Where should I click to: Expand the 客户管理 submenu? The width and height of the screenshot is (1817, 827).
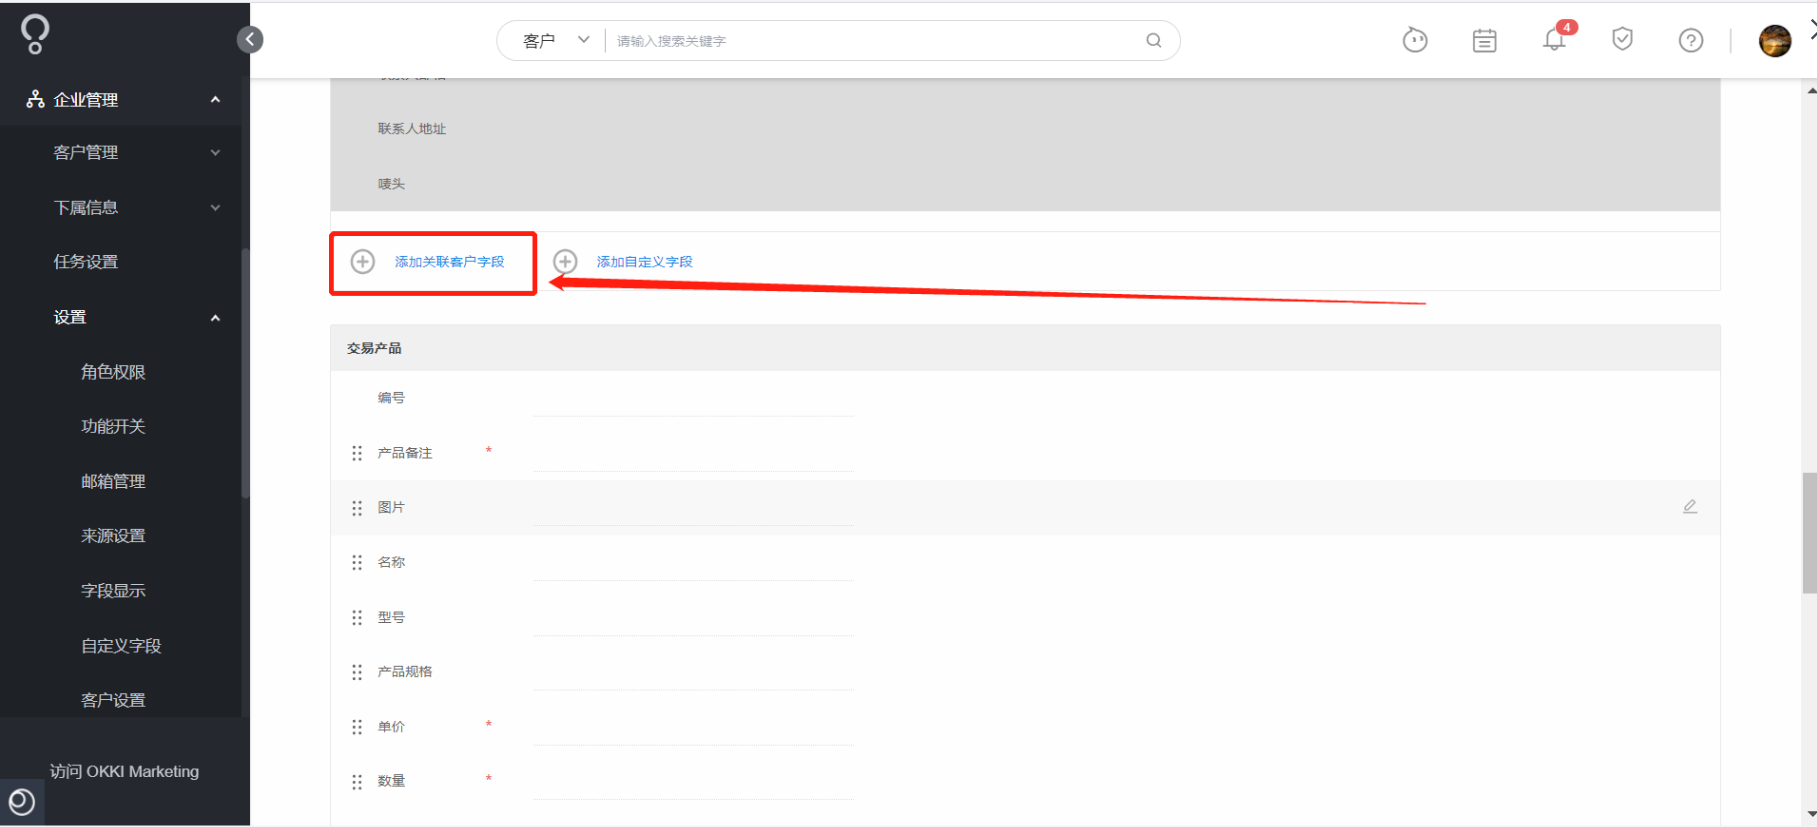pos(215,152)
